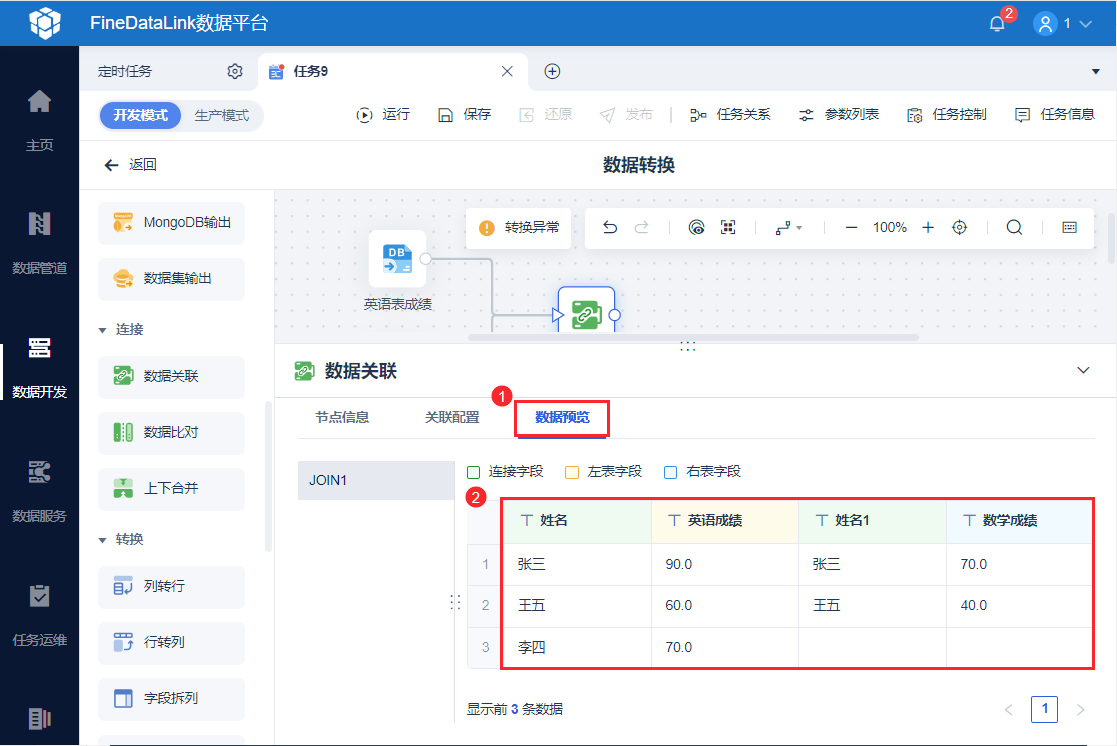Click the locate center target icon
This screenshot has width=1117, height=746.
[x=960, y=227]
